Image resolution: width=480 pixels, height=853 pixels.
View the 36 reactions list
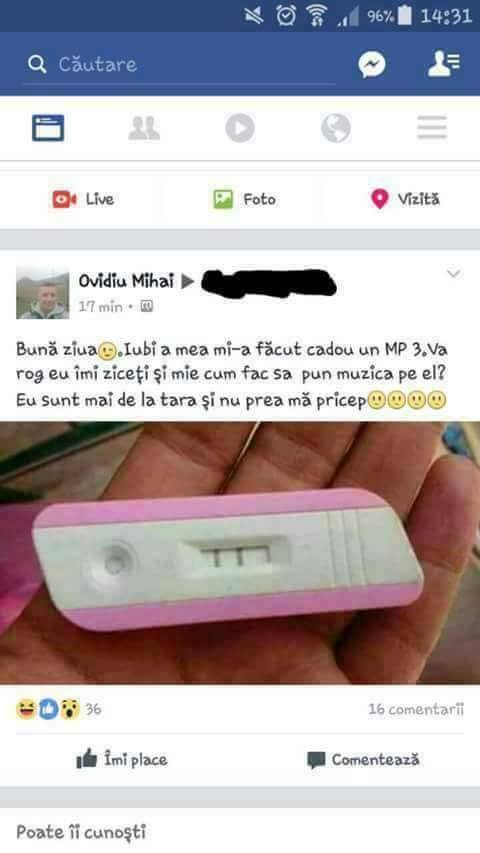(x=59, y=709)
